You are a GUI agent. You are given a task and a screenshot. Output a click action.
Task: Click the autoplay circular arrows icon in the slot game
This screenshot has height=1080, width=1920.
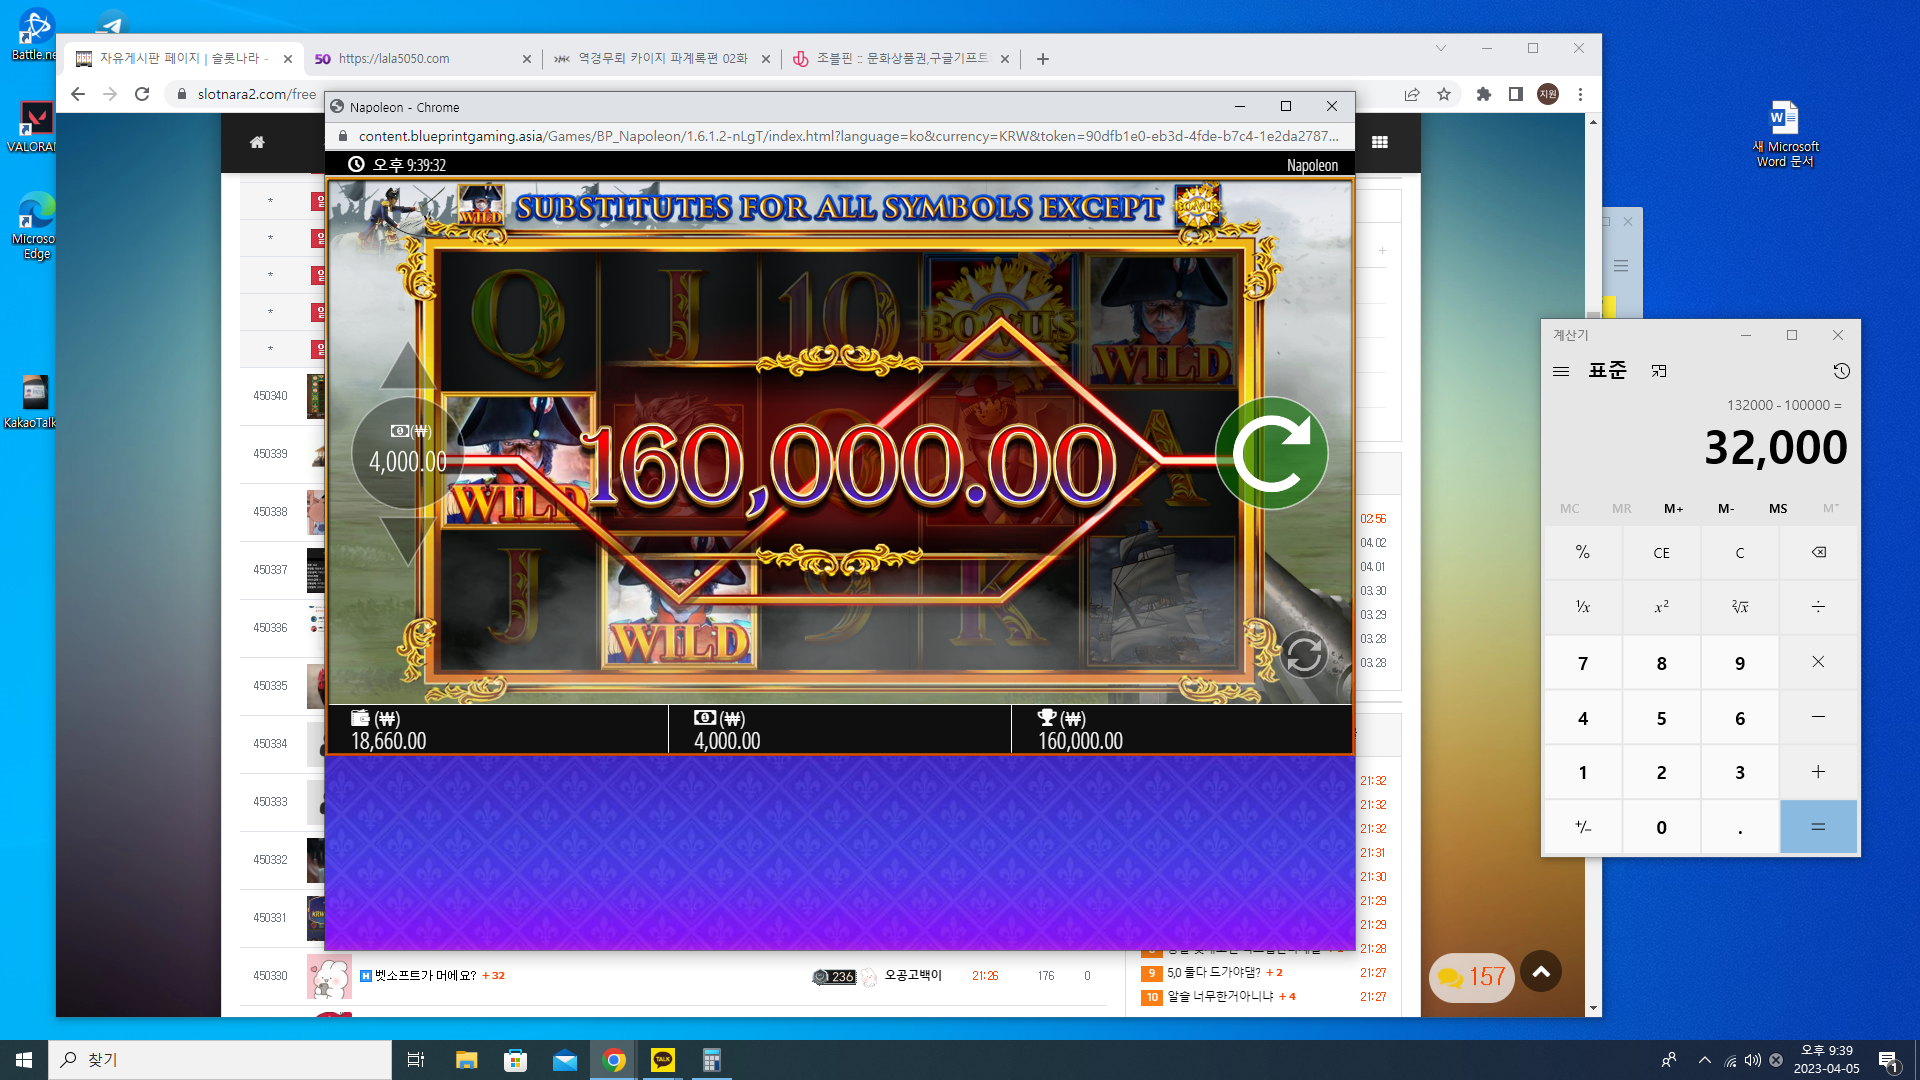point(1304,655)
